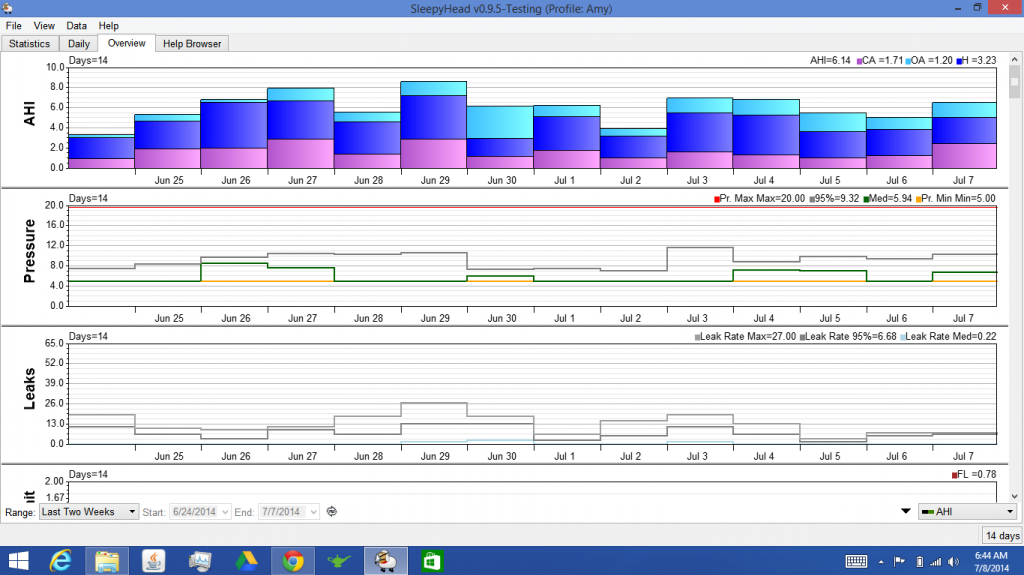Switch to the Daily tab
The image size is (1024, 575).
coord(78,44)
